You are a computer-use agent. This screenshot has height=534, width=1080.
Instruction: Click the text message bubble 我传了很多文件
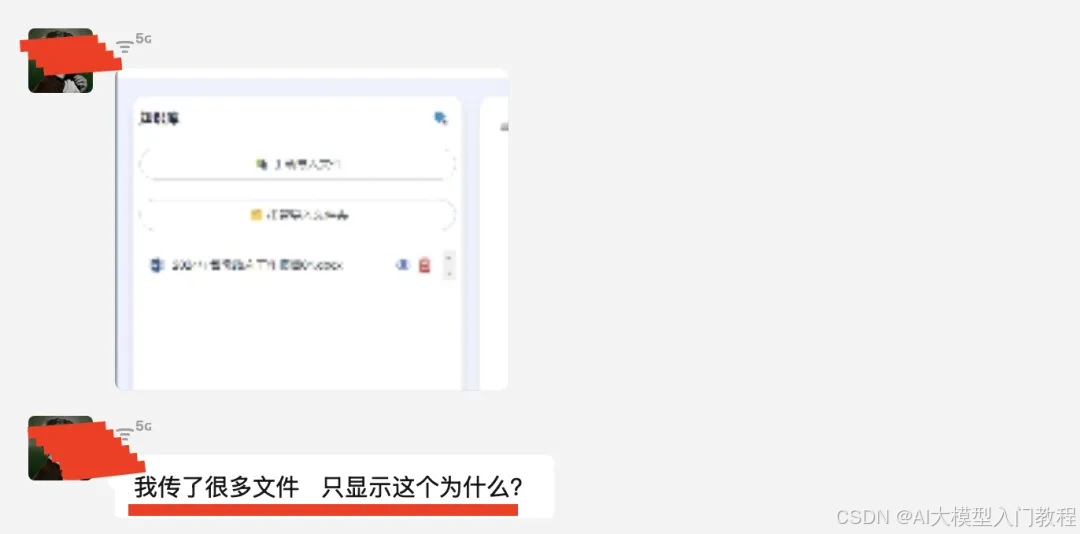(335, 487)
